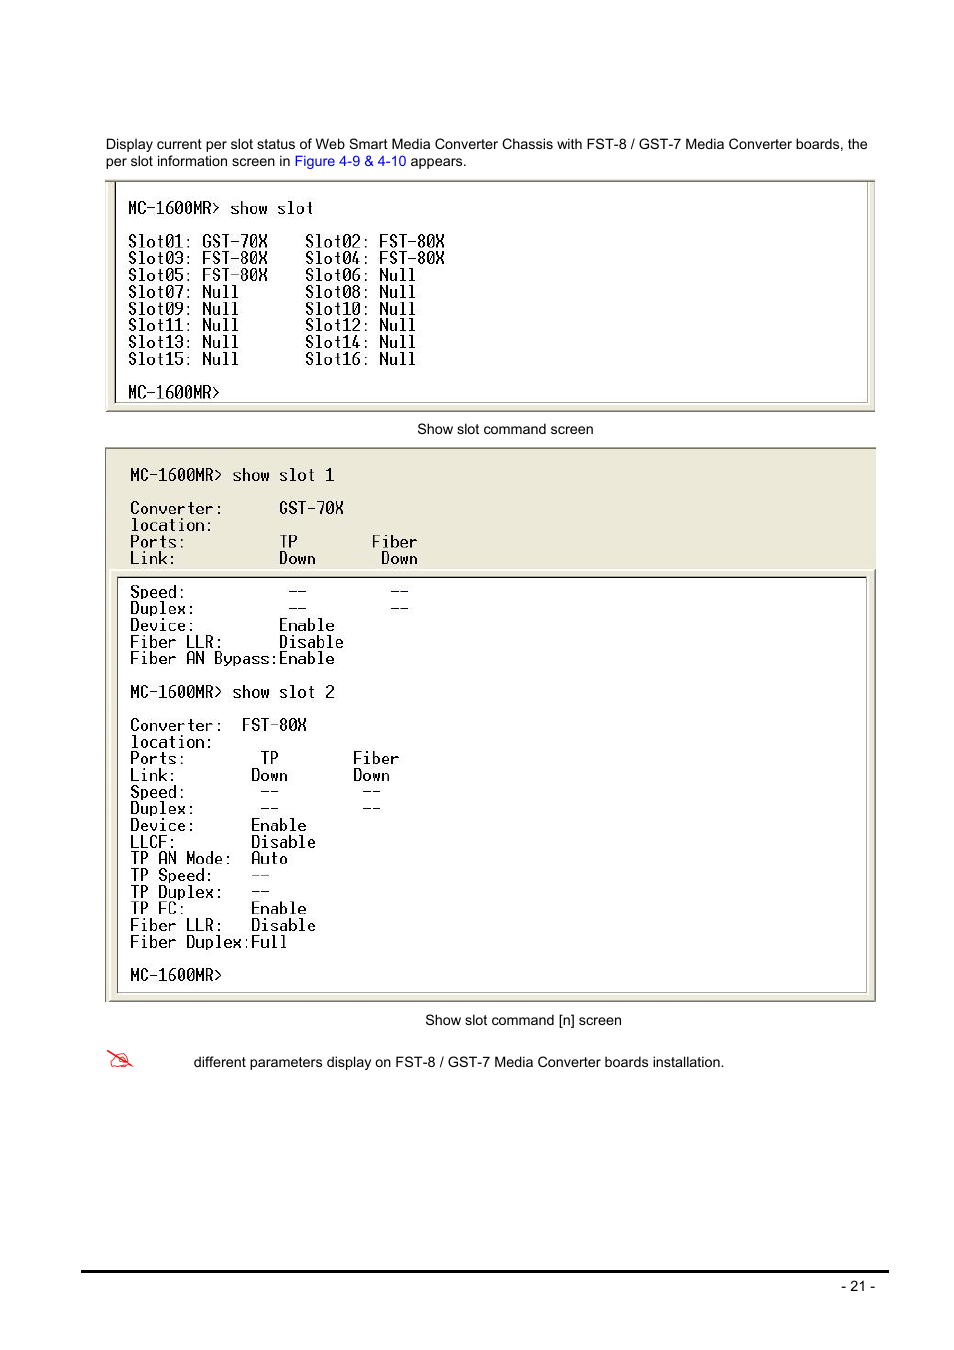
Task: Click the 'TP Speed:' line
Action: [x=200, y=875]
